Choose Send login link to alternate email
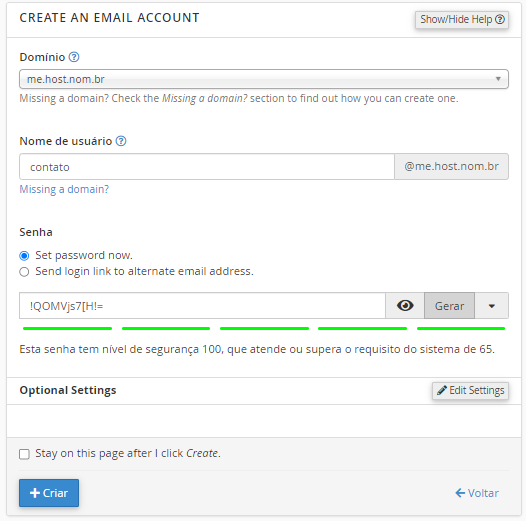 24,271
